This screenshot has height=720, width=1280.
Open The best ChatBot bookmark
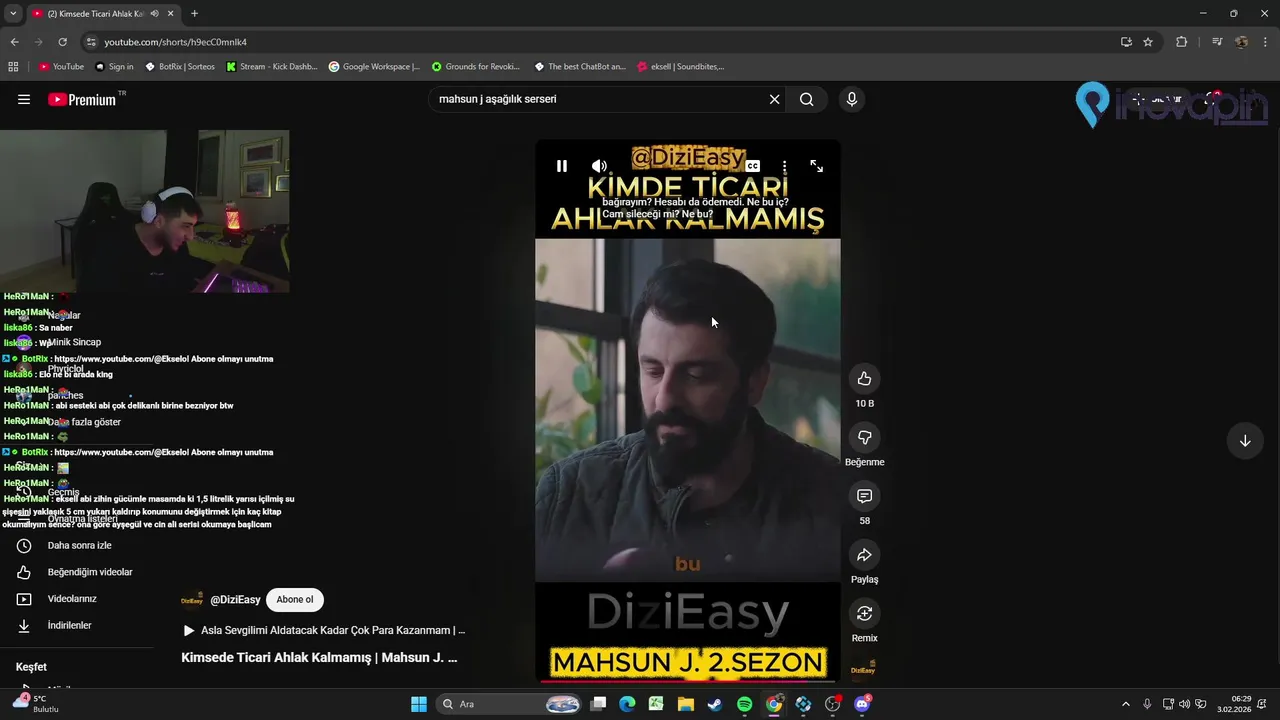point(580,67)
